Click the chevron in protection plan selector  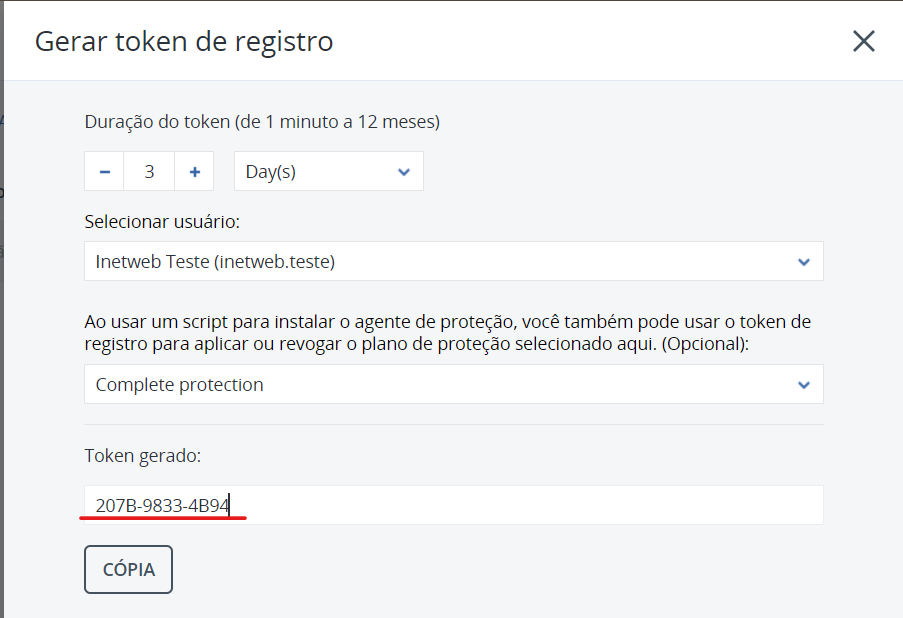(x=804, y=385)
